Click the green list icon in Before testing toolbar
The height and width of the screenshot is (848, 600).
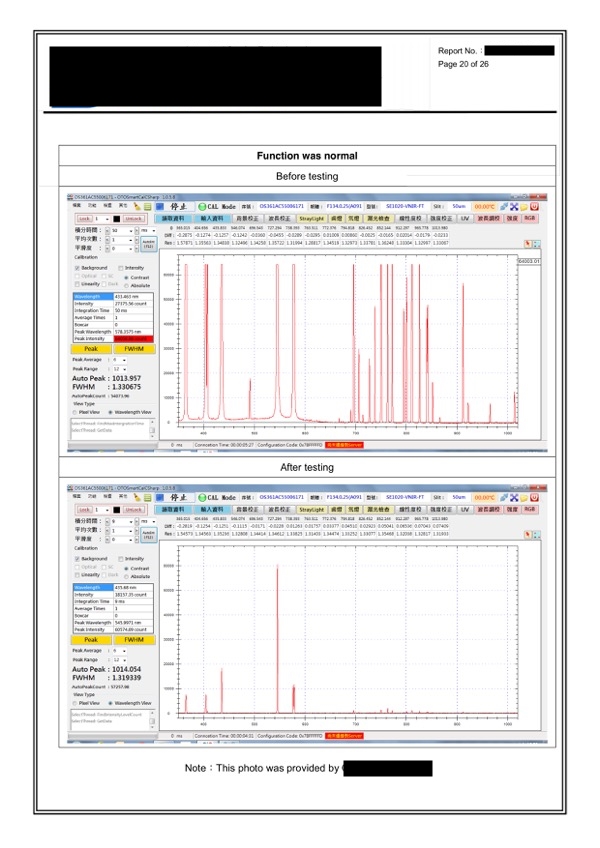[x=147, y=207]
